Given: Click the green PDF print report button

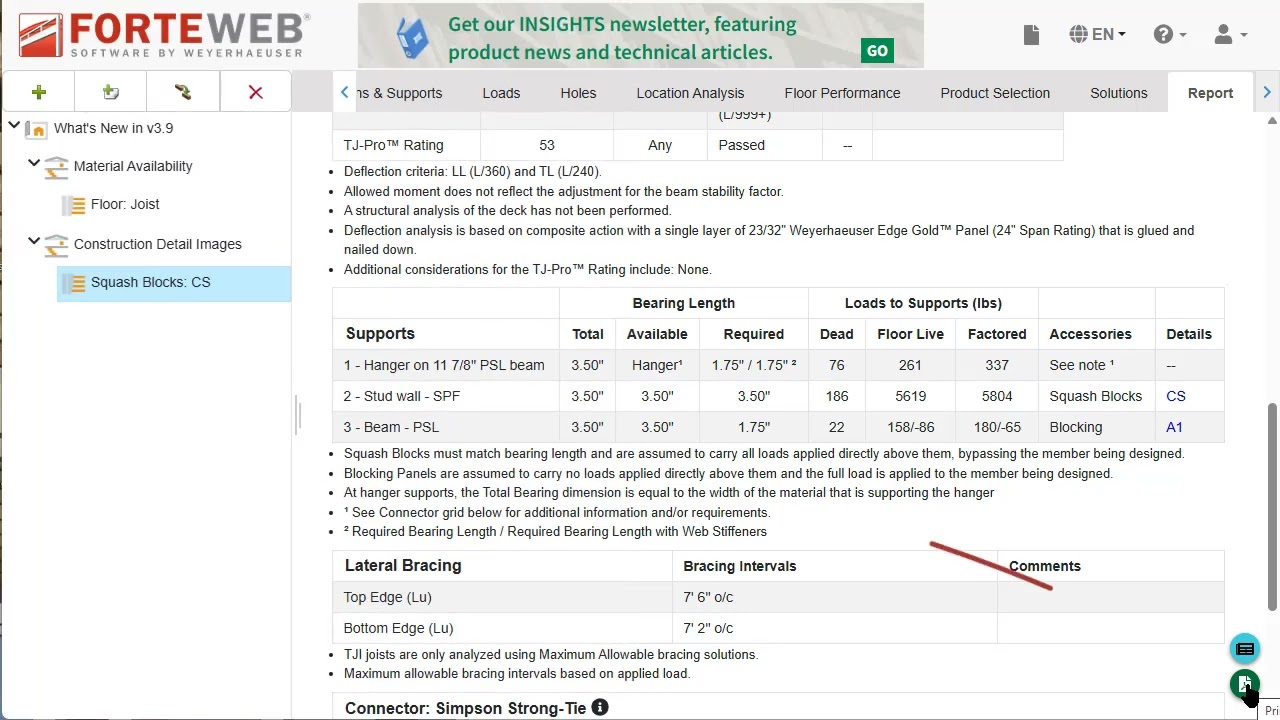Looking at the screenshot, I should coord(1245,684).
